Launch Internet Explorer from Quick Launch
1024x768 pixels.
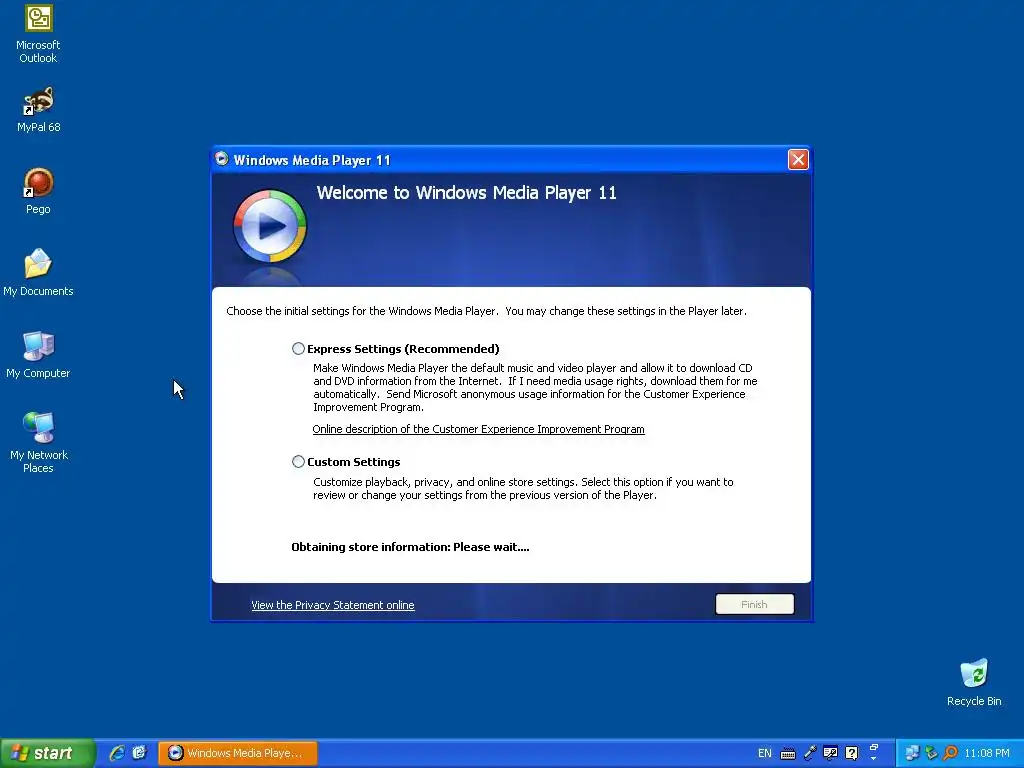117,752
